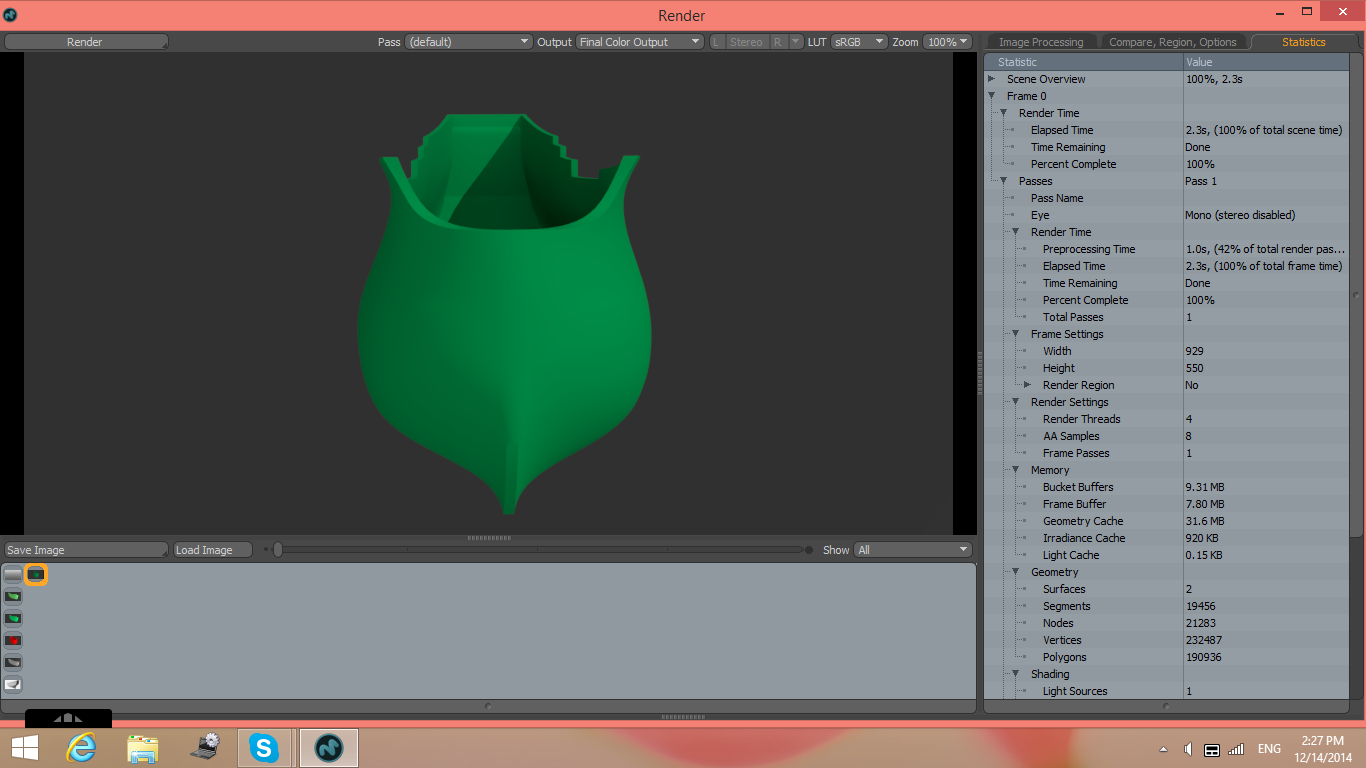Open the Final Color Output dropdown
1366x768 pixels.
tap(640, 42)
